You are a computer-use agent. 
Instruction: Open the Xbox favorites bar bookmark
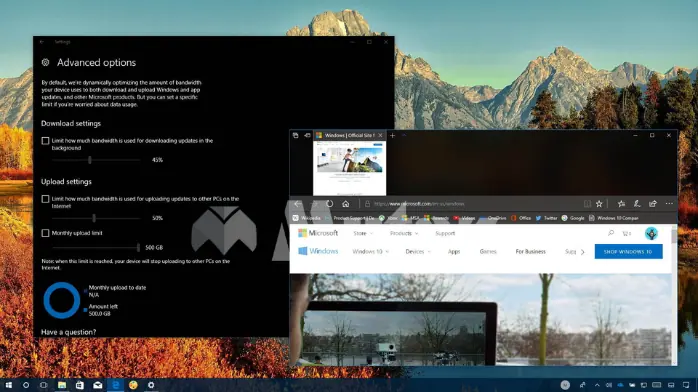pyautogui.click(x=388, y=218)
